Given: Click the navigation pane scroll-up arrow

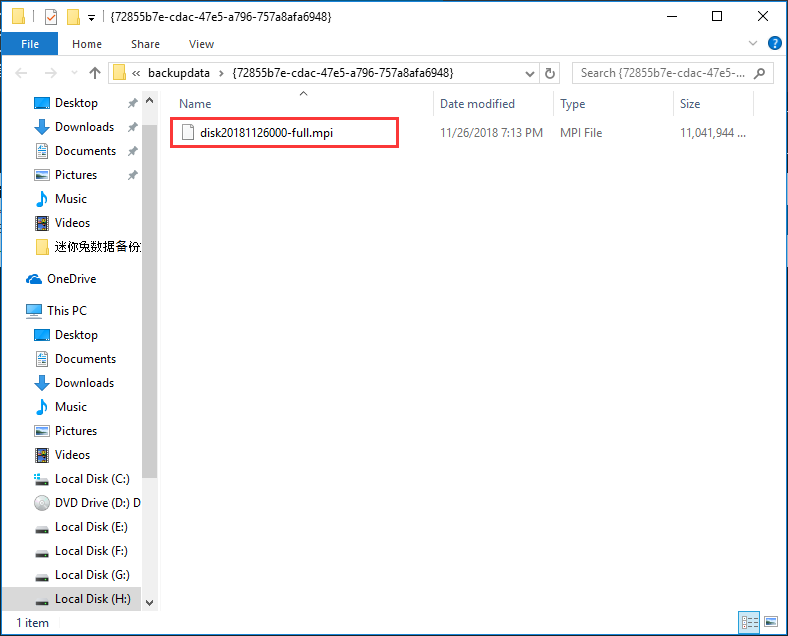Looking at the screenshot, I should click(x=149, y=100).
